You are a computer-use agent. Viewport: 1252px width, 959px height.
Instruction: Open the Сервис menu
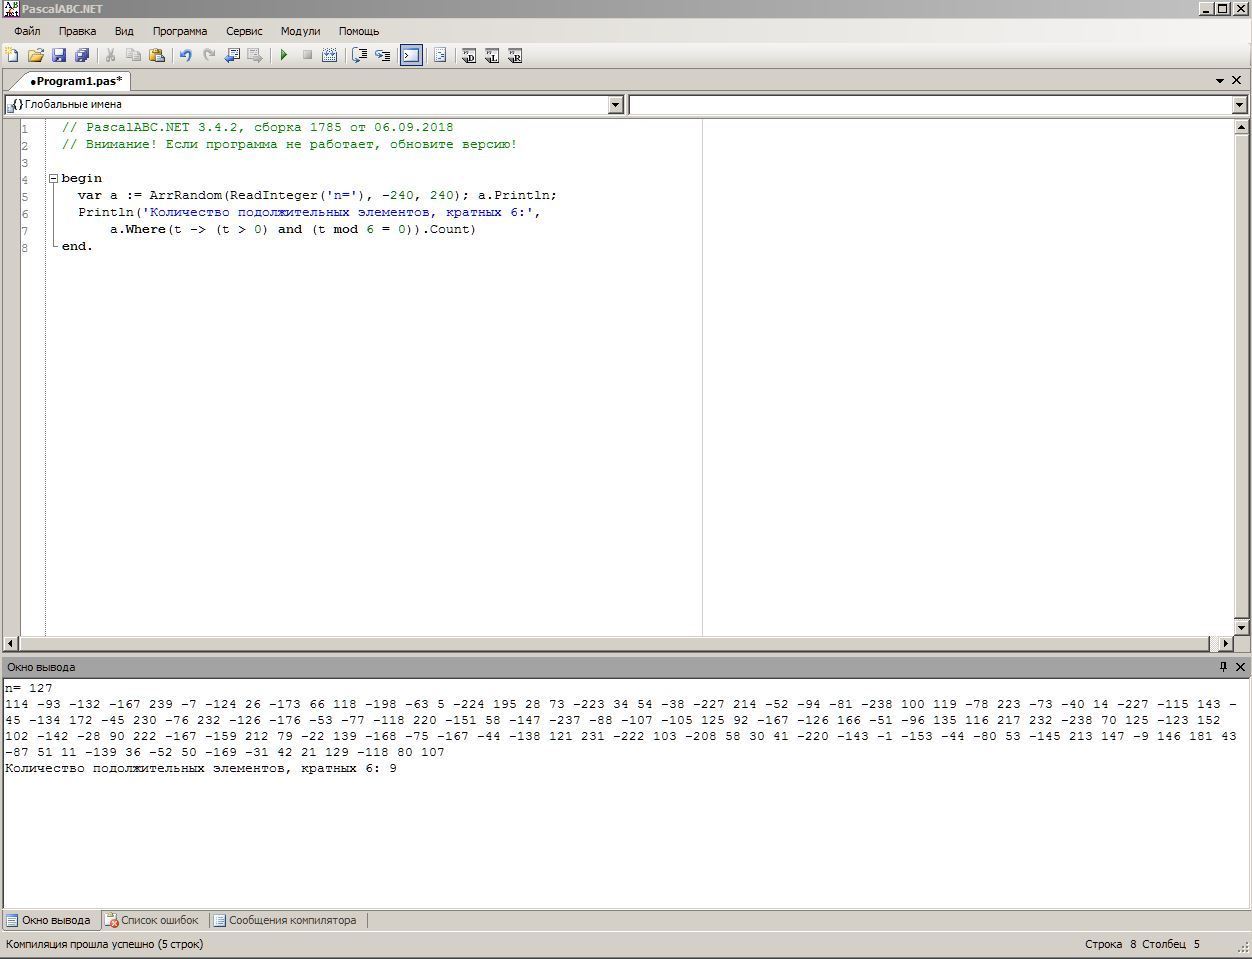244,31
